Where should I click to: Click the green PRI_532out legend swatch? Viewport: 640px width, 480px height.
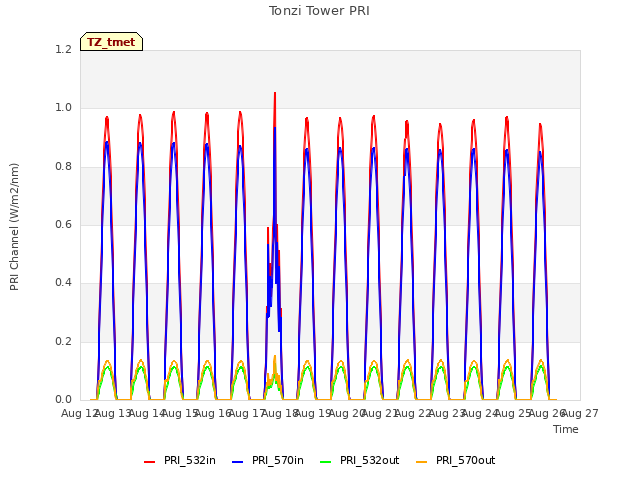pyautogui.click(x=326, y=462)
